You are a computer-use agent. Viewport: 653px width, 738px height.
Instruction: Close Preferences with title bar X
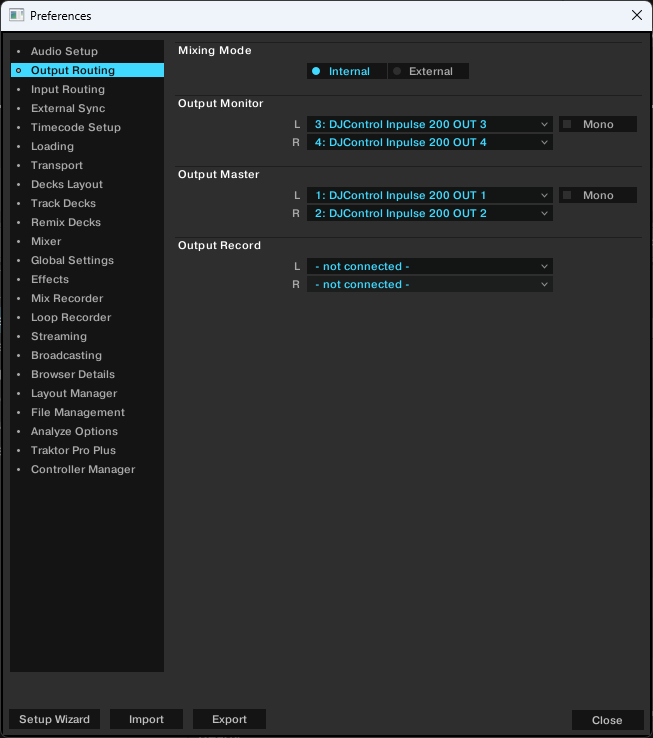click(x=637, y=15)
